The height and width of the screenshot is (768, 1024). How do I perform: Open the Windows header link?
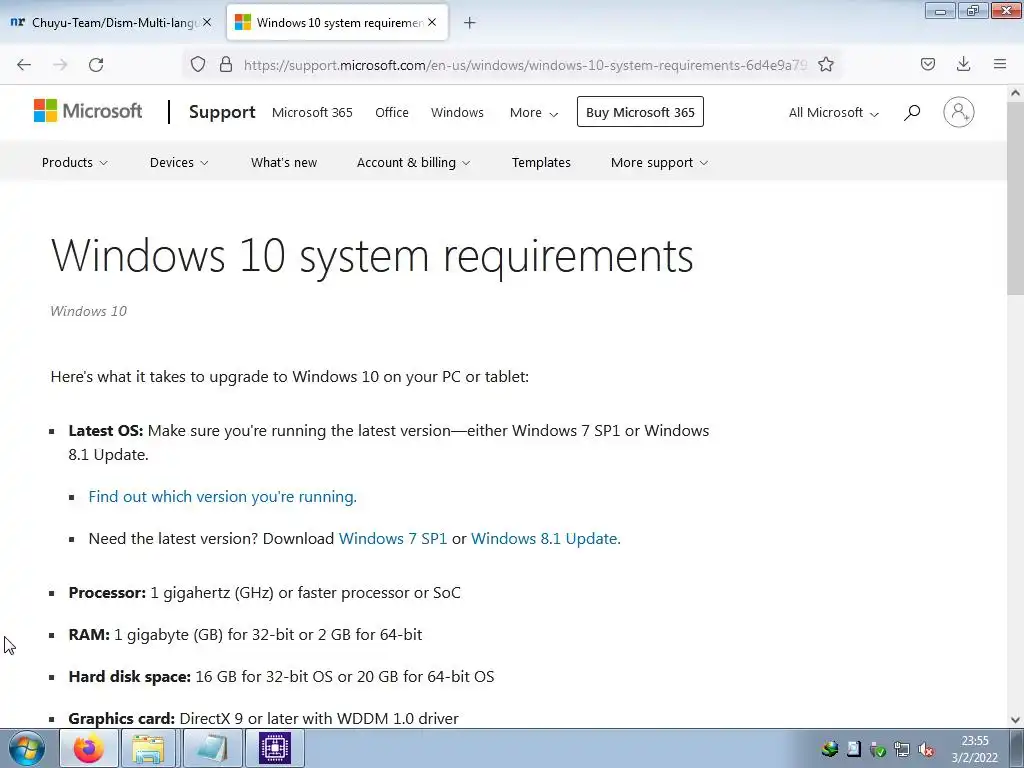[x=457, y=112]
